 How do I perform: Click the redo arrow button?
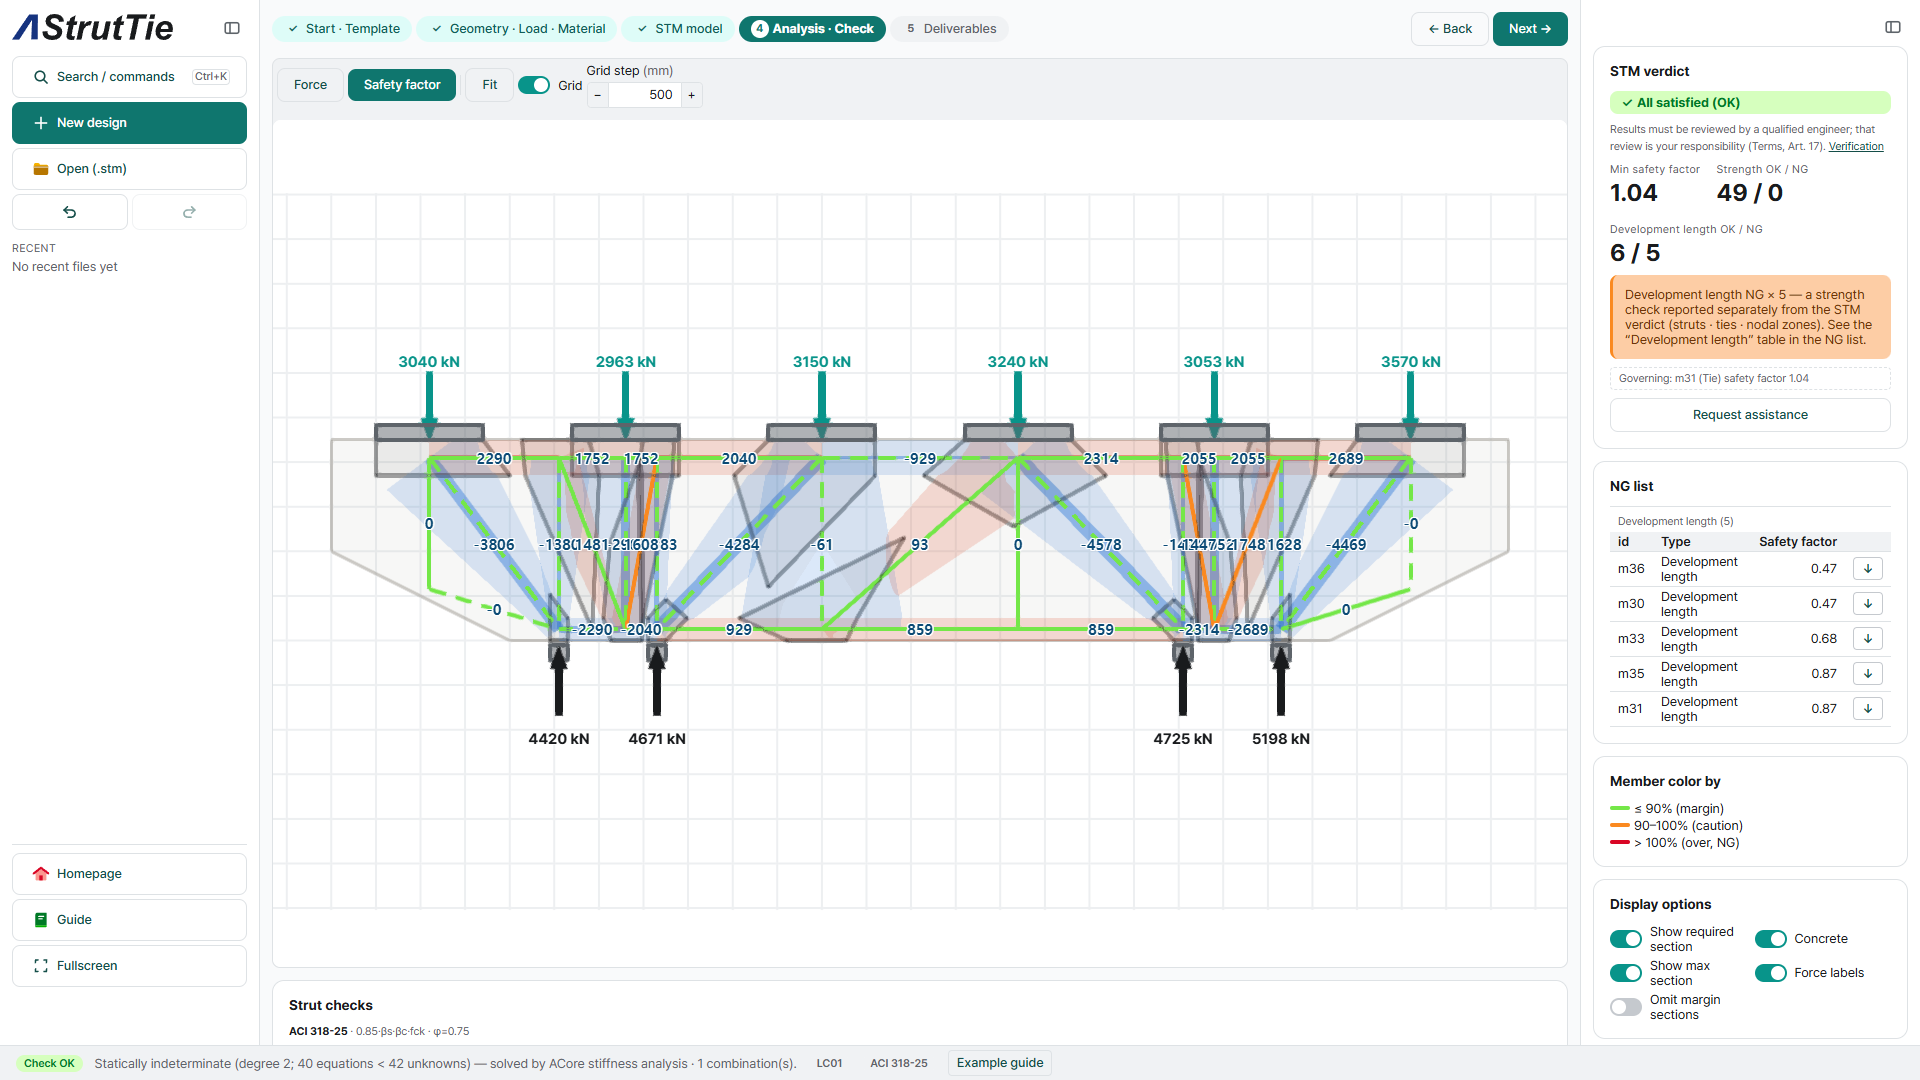coord(189,212)
